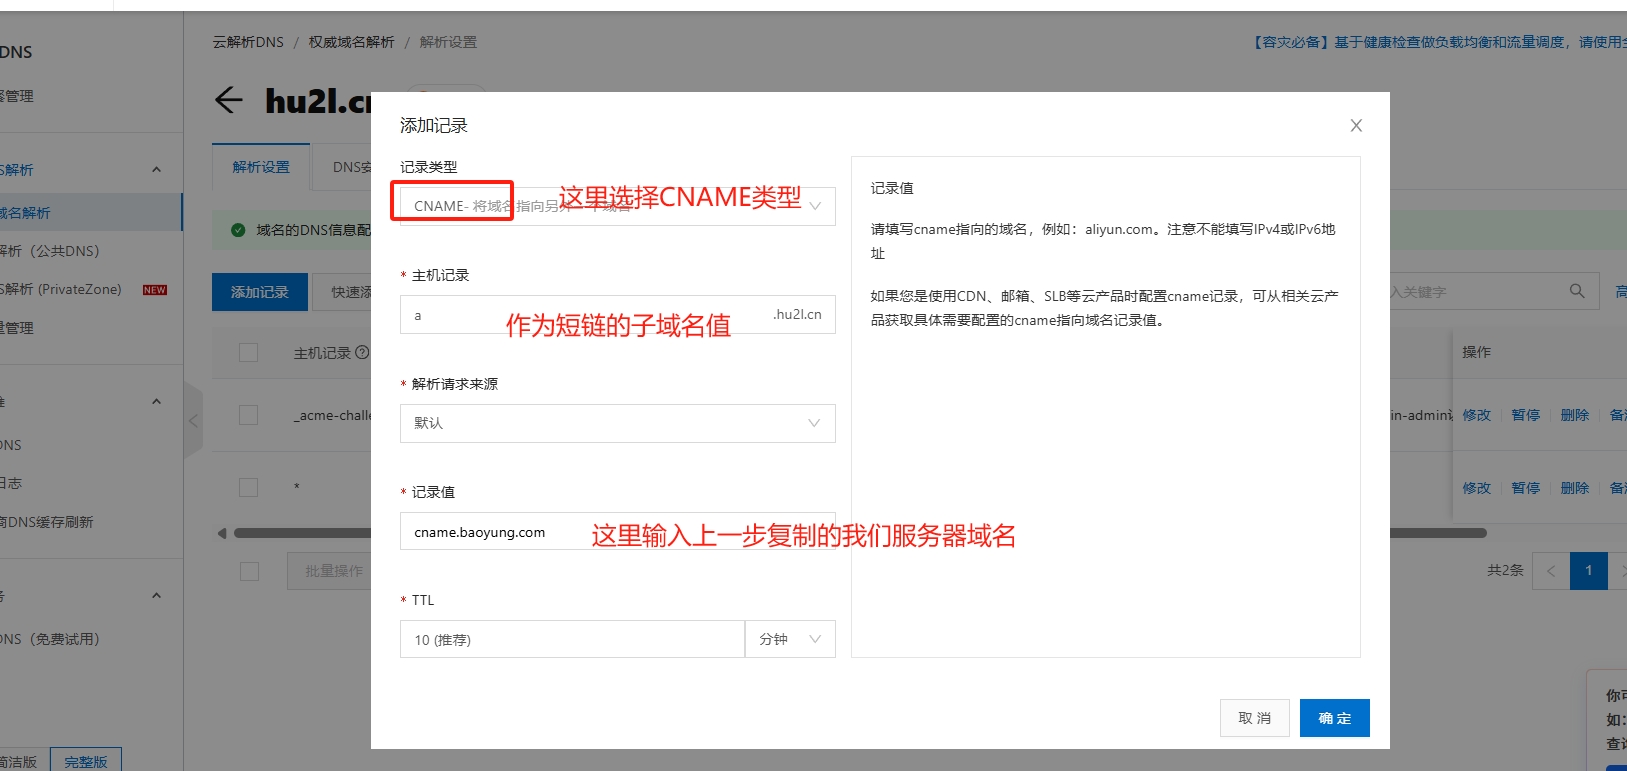The image size is (1627, 771).
Task: Click the 取消 button in dialog
Action: (x=1254, y=718)
